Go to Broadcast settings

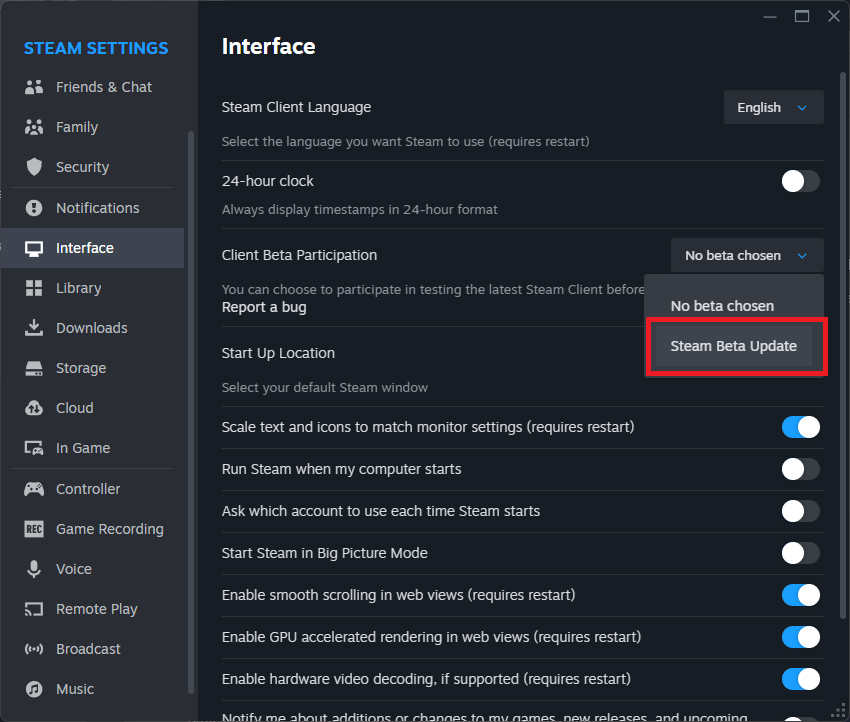(x=93, y=649)
